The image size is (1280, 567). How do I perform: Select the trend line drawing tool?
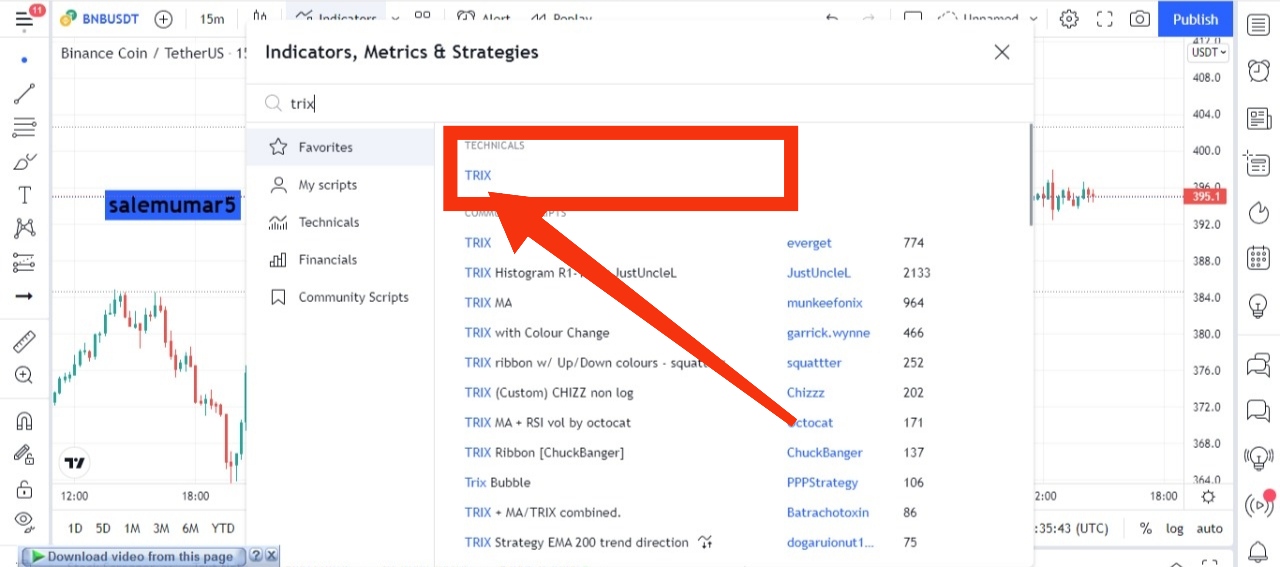pyautogui.click(x=24, y=94)
